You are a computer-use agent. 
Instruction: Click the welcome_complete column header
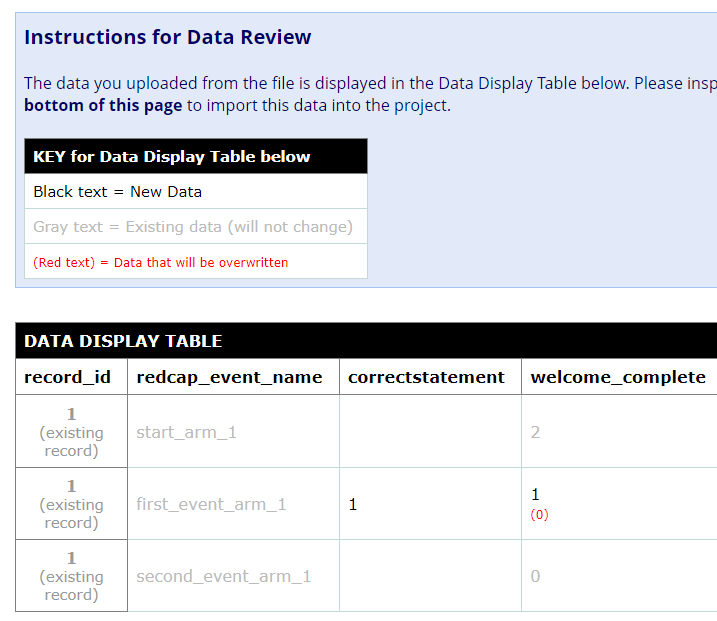pos(617,377)
